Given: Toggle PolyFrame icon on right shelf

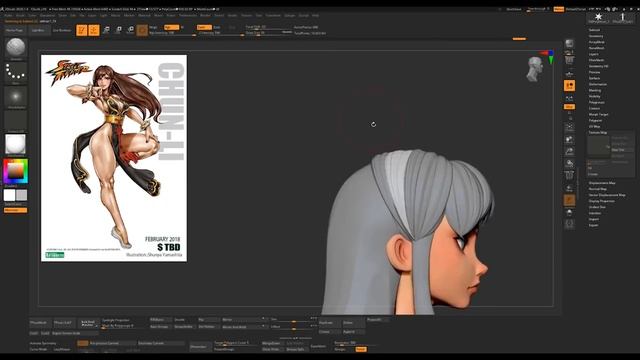Looking at the screenshot, I should click(569, 176).
